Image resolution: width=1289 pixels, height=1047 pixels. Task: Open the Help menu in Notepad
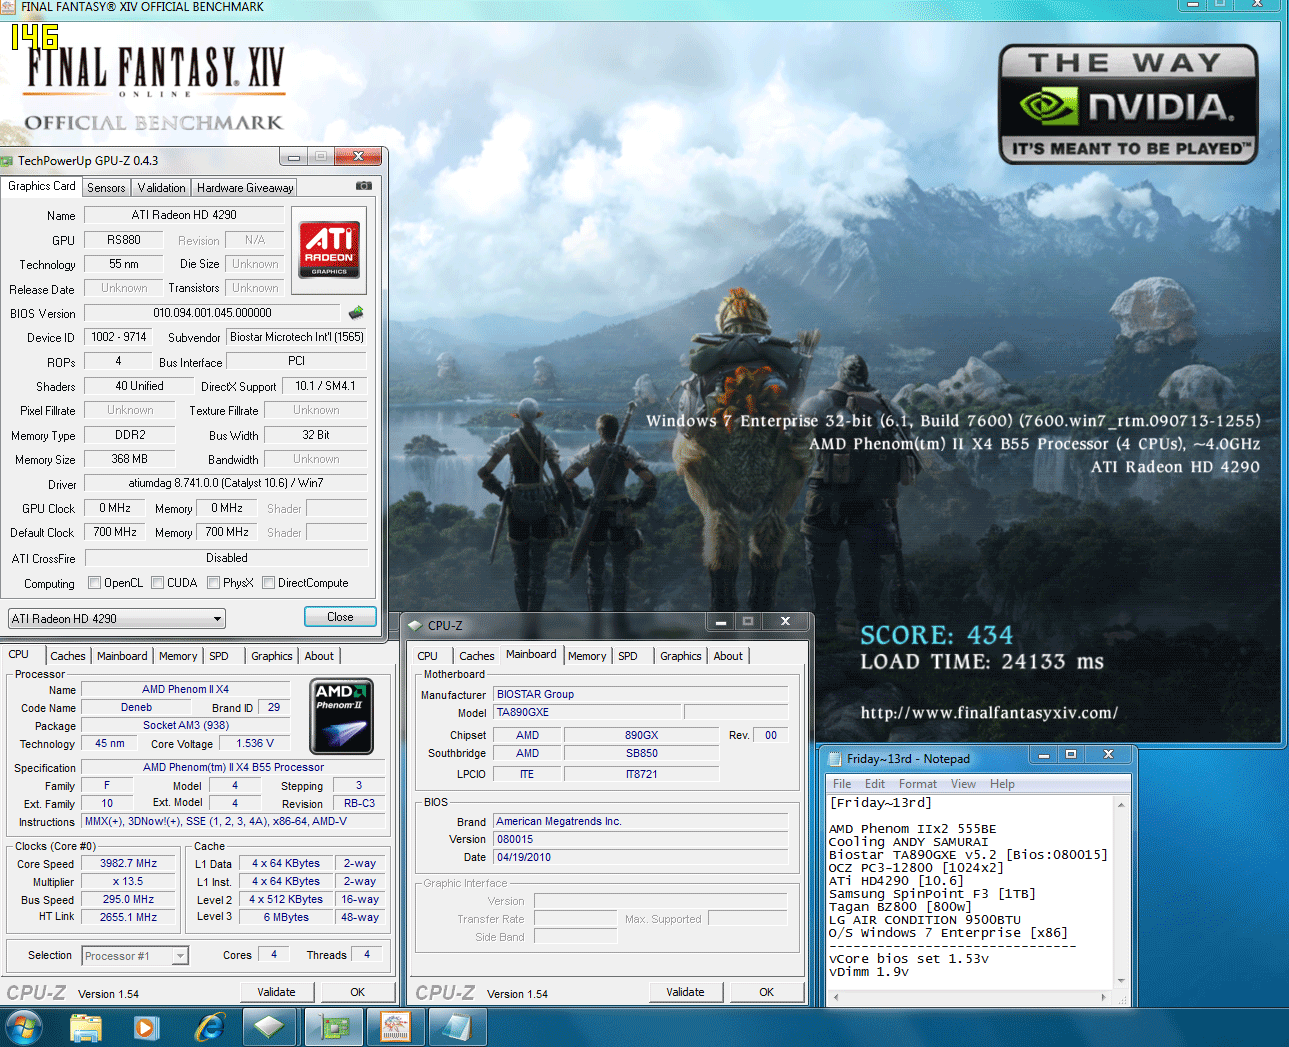coord(1002,784)
